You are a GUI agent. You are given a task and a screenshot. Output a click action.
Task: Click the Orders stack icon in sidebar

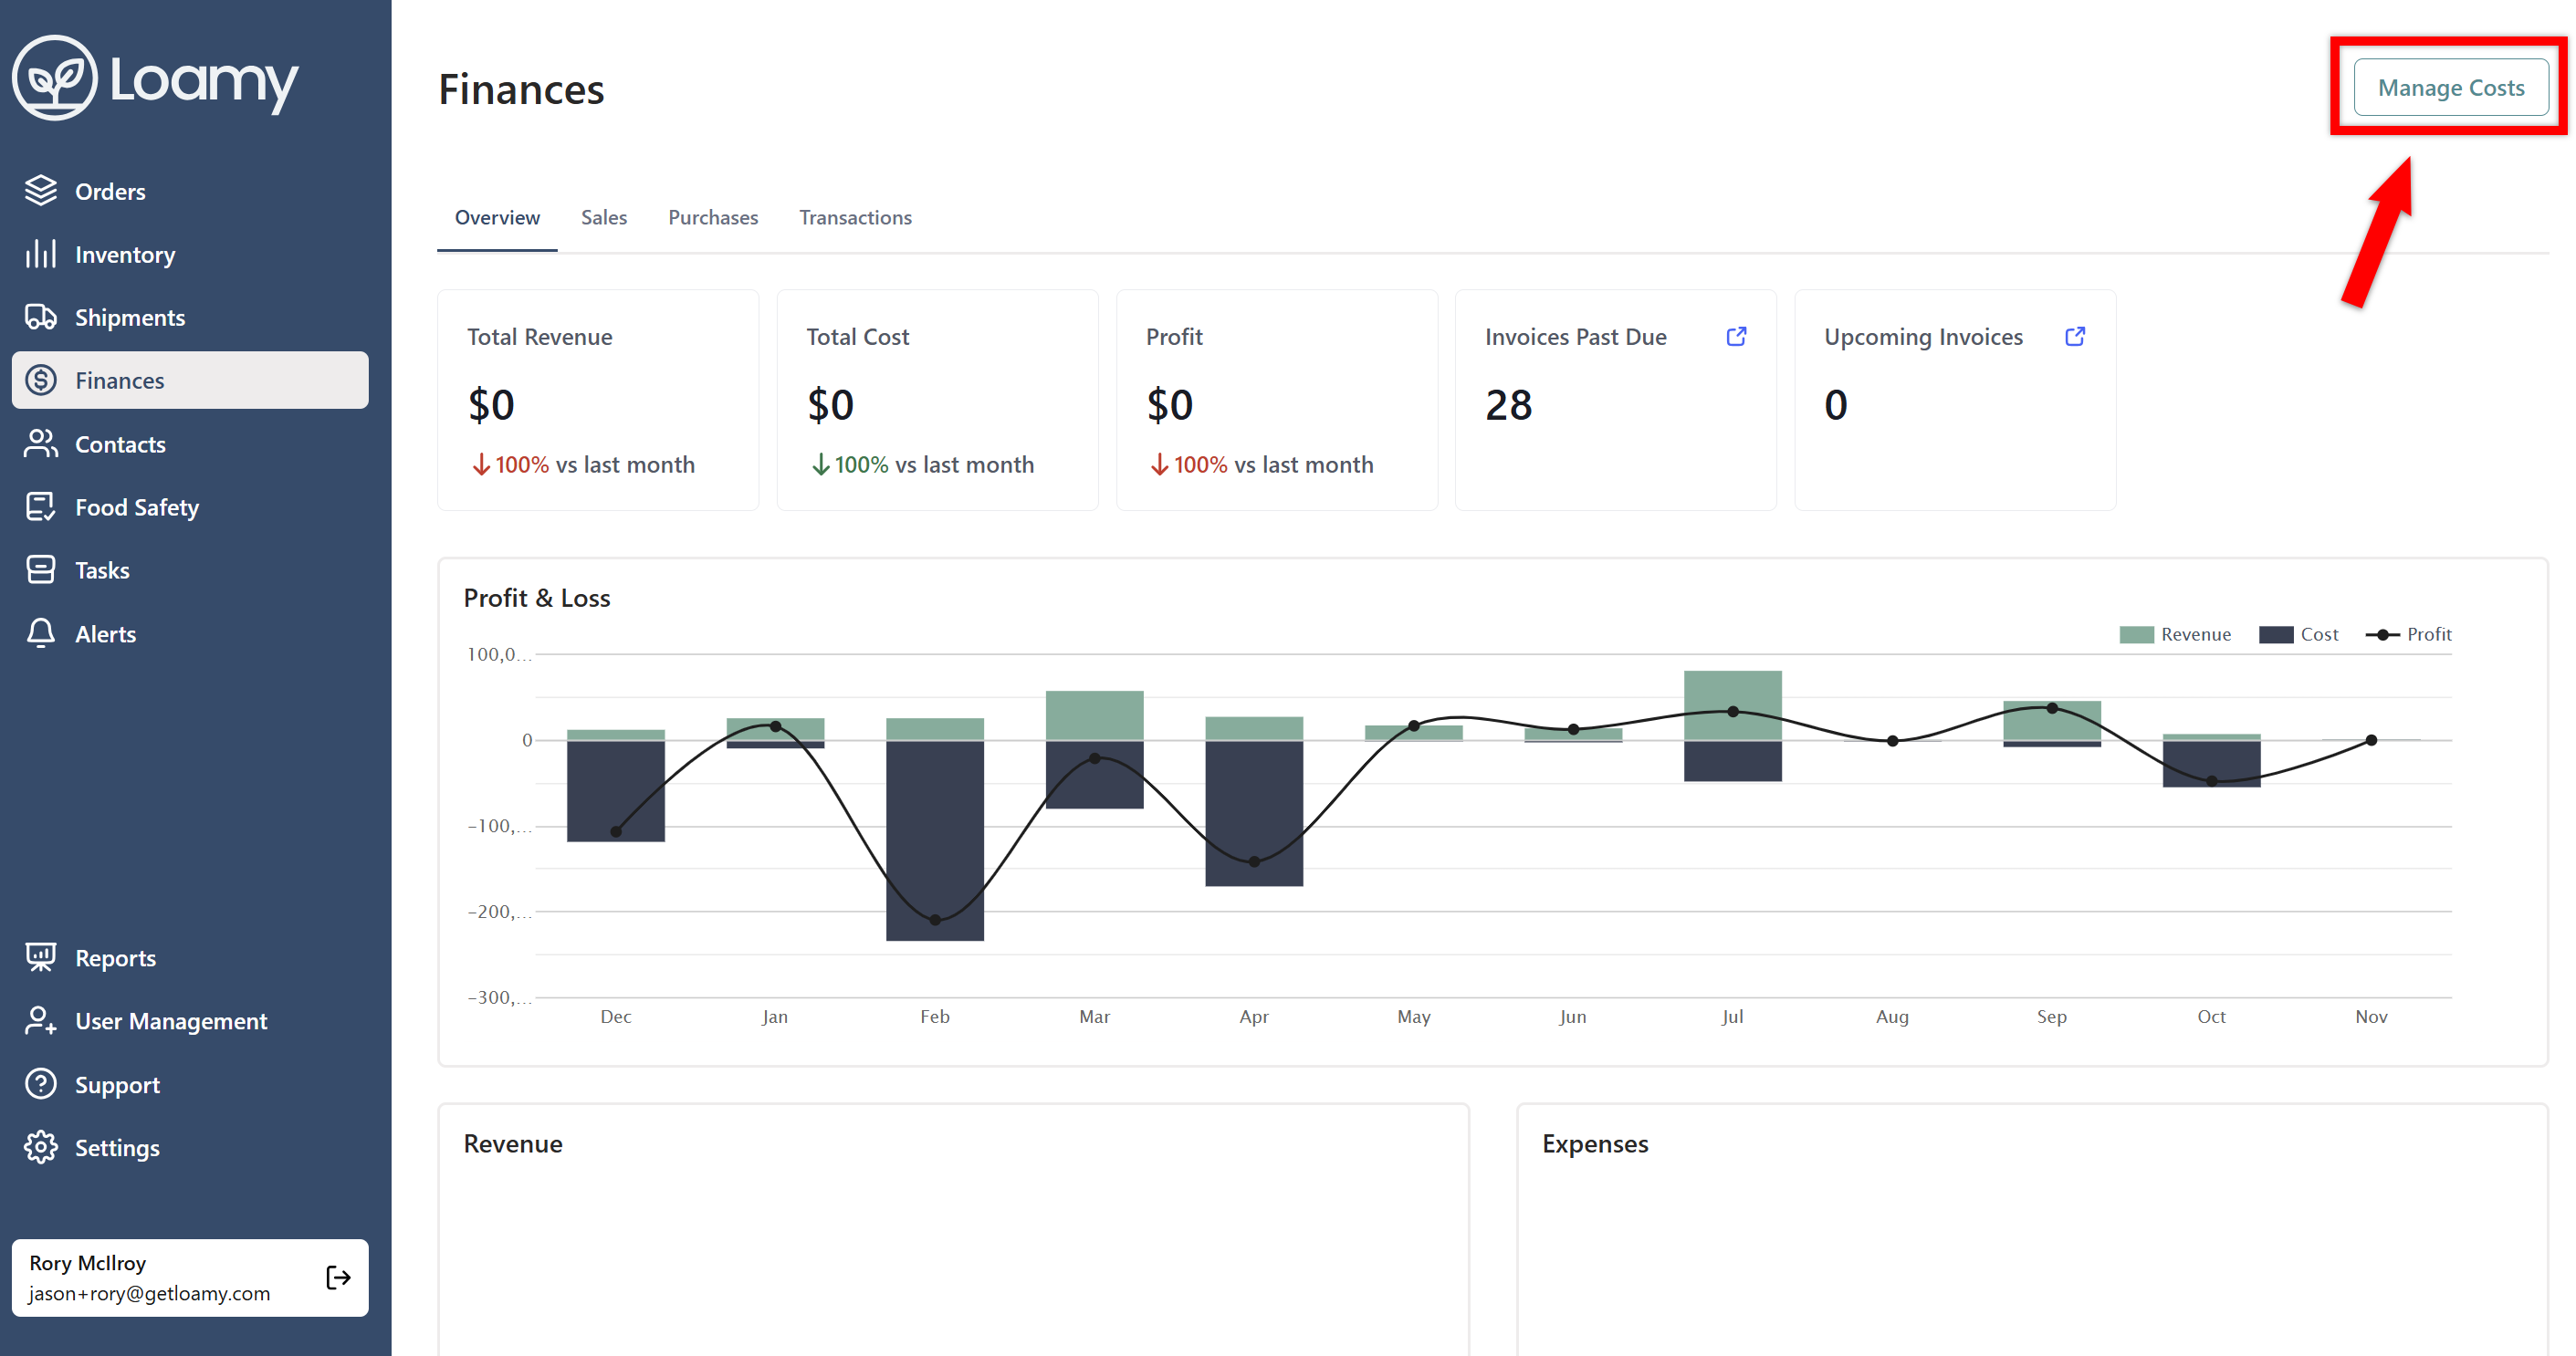pyautogui.click(x=41, y=190)
